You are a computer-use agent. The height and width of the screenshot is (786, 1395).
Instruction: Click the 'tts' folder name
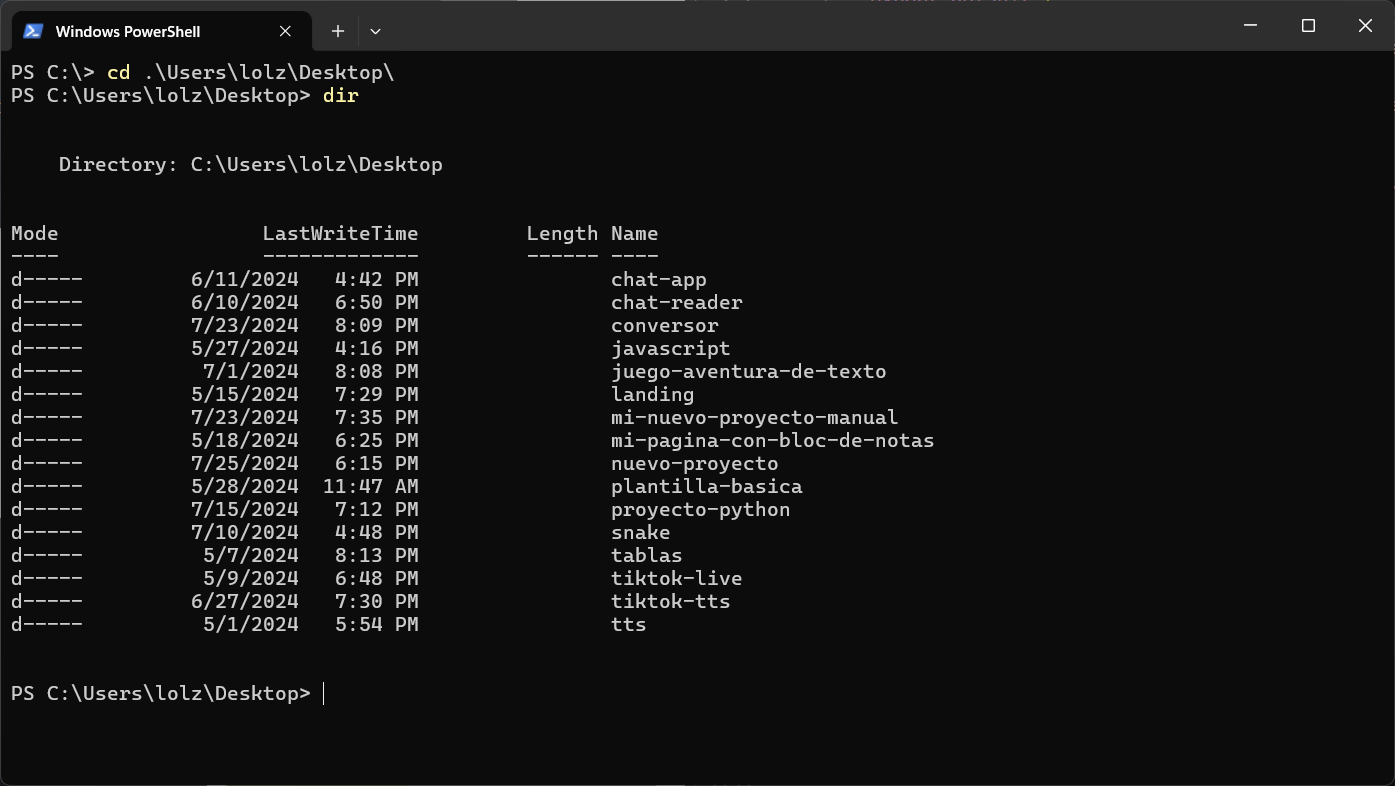pos(629,625)
